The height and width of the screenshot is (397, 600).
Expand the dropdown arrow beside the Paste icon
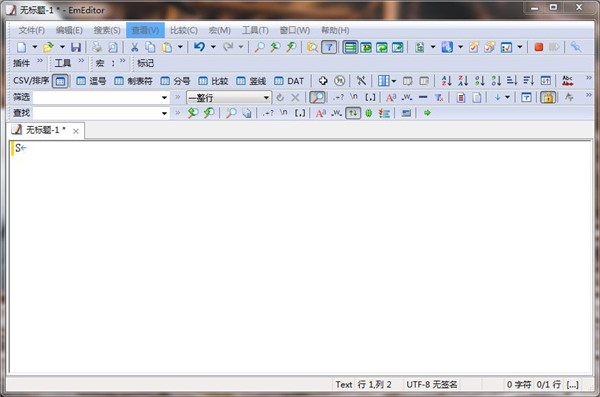tap(180, 47)
